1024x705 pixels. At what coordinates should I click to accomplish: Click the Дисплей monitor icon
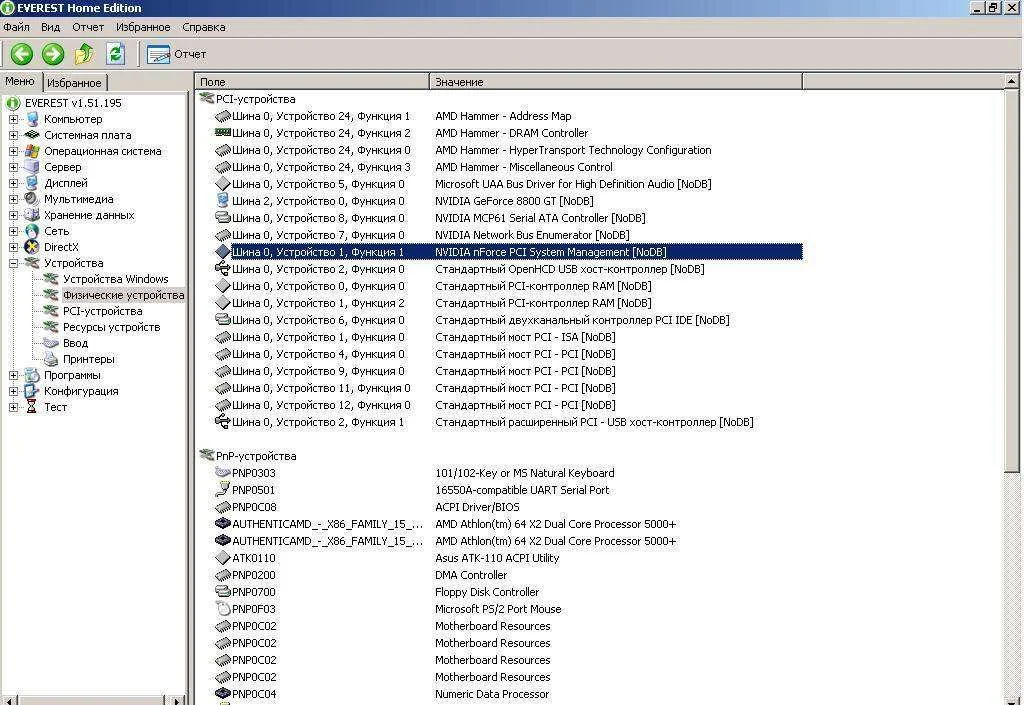[32, 183]
